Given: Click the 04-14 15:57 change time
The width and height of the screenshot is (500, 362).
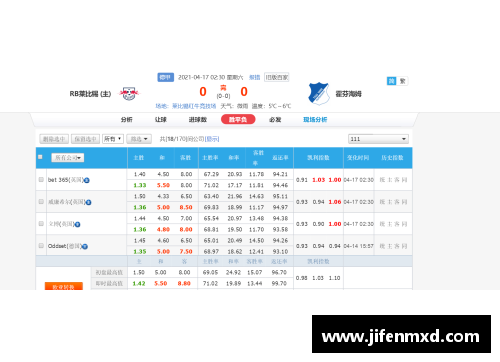Looking at the screenshot, I should pos(359,246).
